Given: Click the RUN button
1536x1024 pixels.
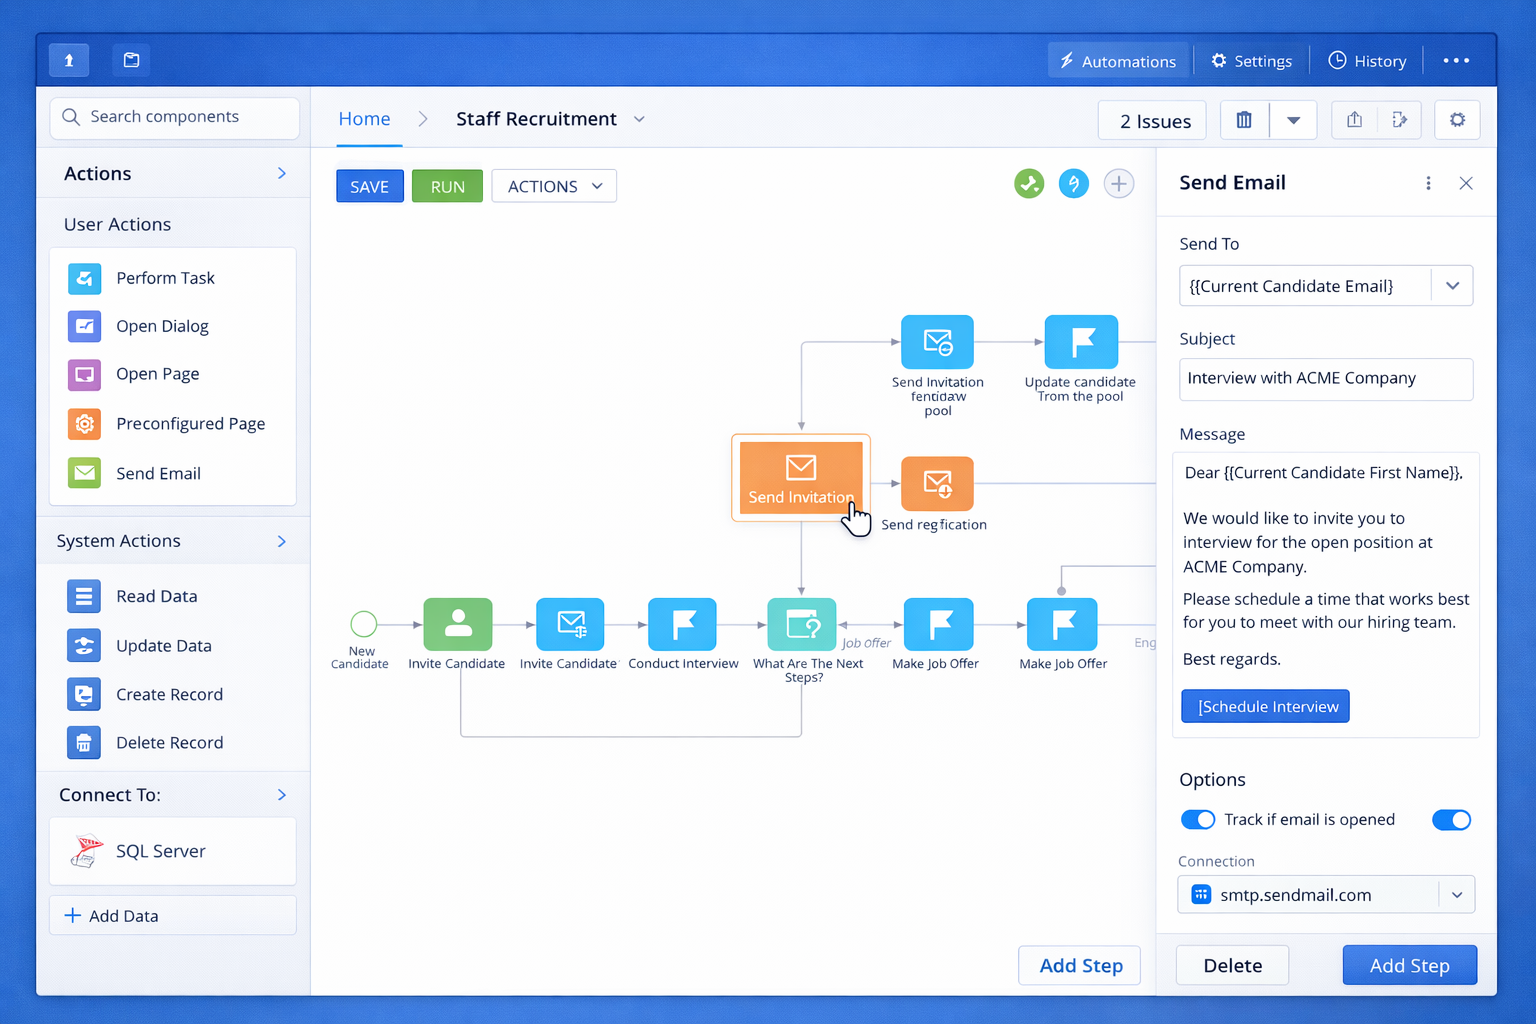Looking at the screenshot, I should tap(447, 186).
